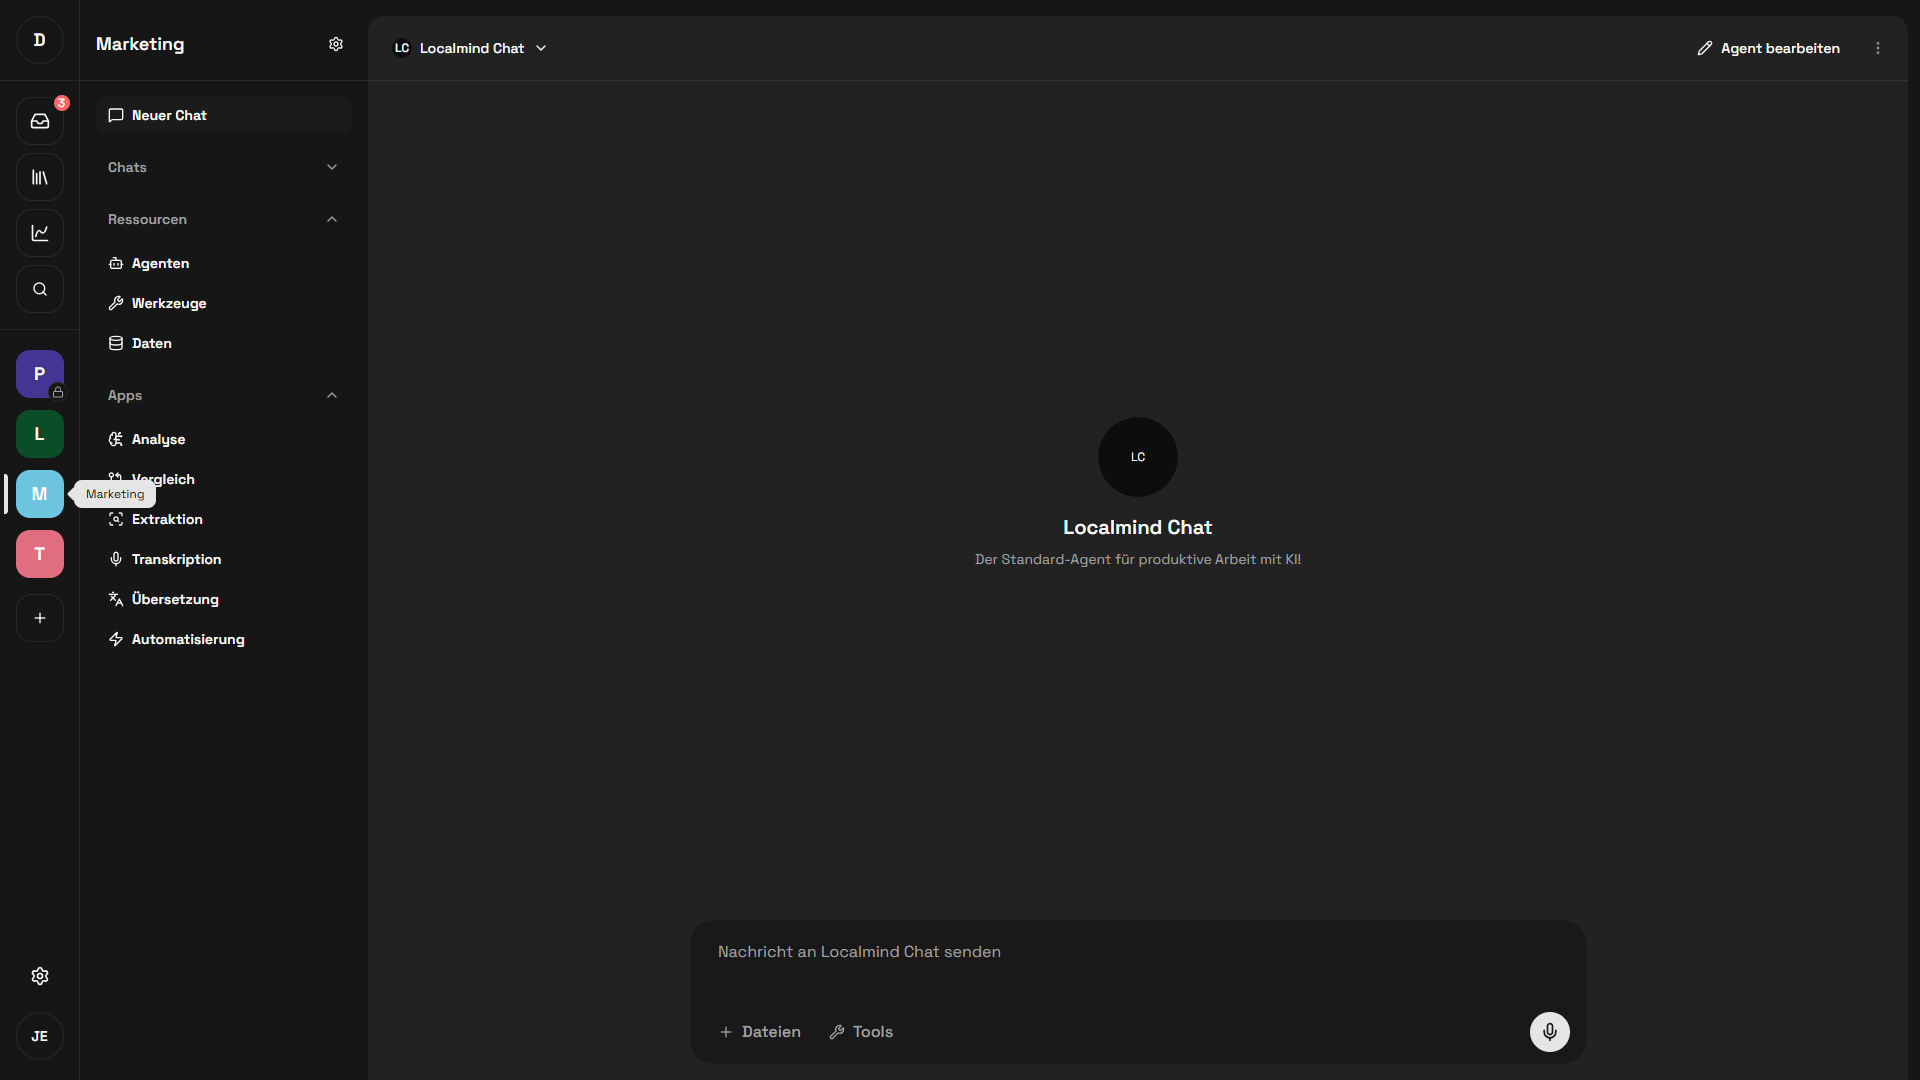
Task: Switch to the purple P workspace
Action: point(40,374)
